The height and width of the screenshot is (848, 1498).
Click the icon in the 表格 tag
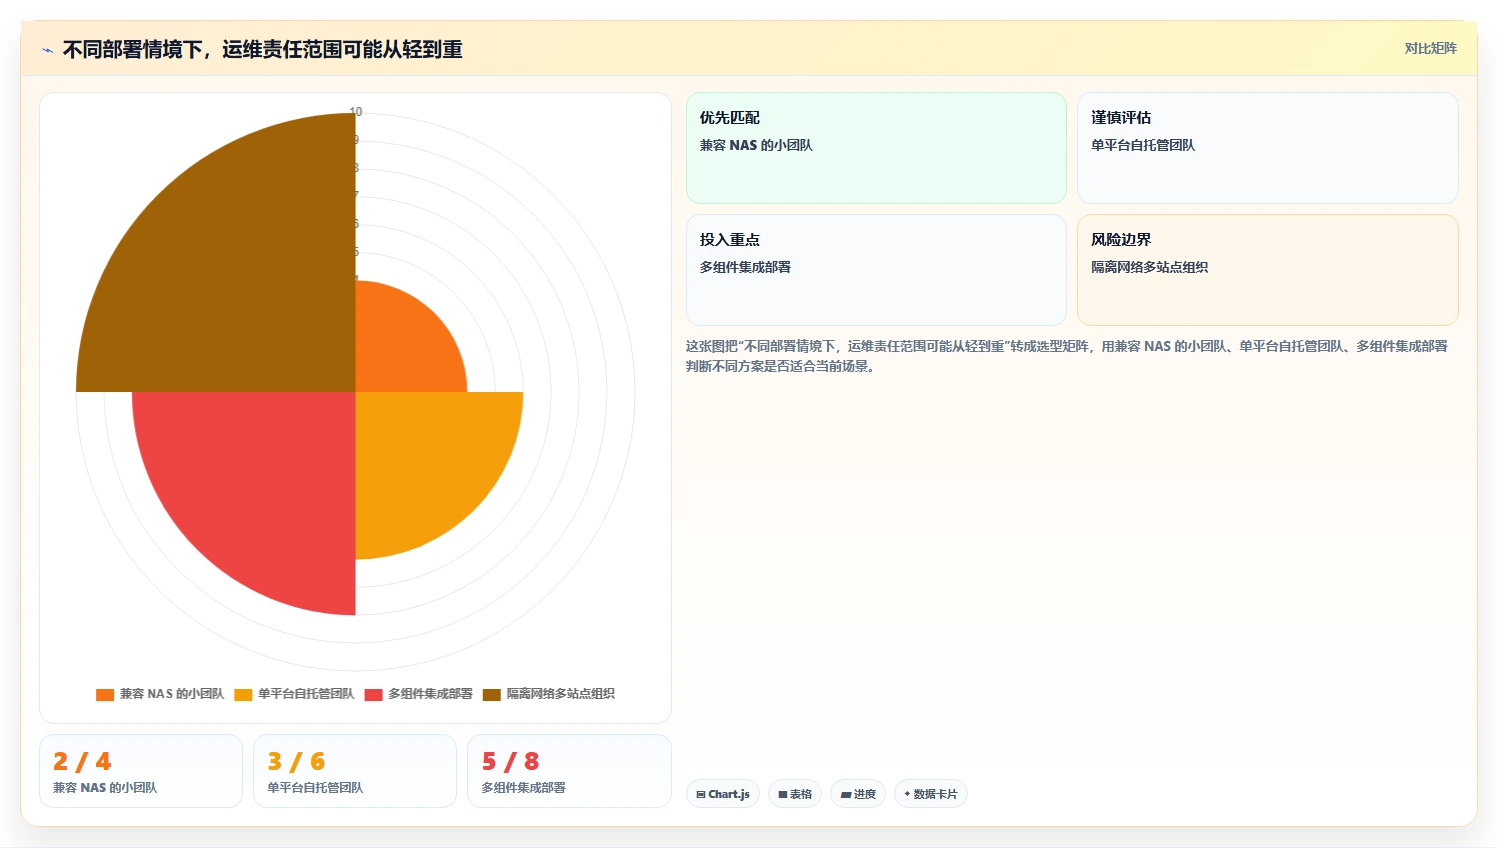(783, 794)
